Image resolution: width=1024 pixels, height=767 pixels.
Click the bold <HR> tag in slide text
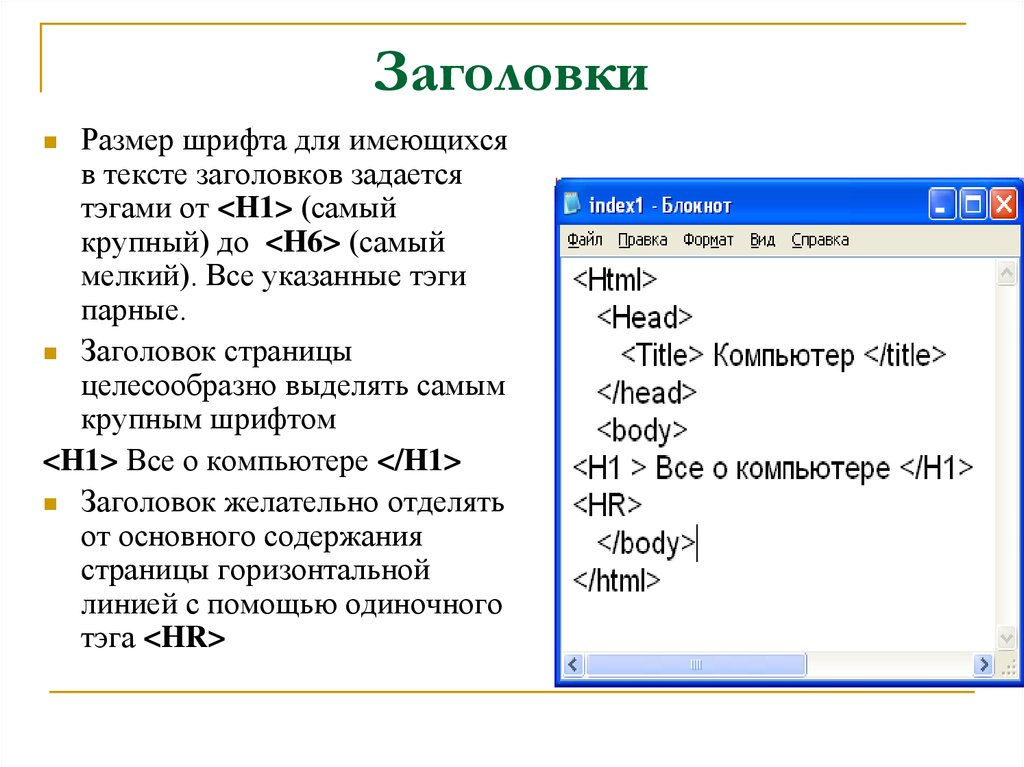[184, 638]
